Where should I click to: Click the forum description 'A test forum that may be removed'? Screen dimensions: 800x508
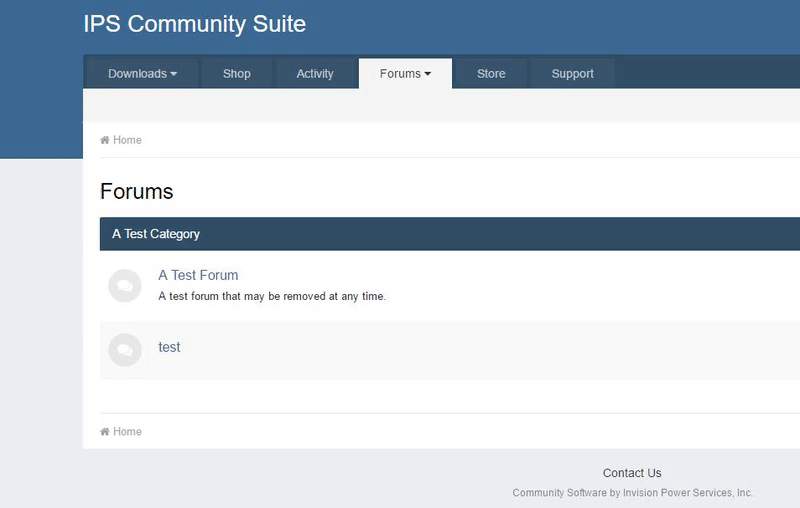[272, 296]
